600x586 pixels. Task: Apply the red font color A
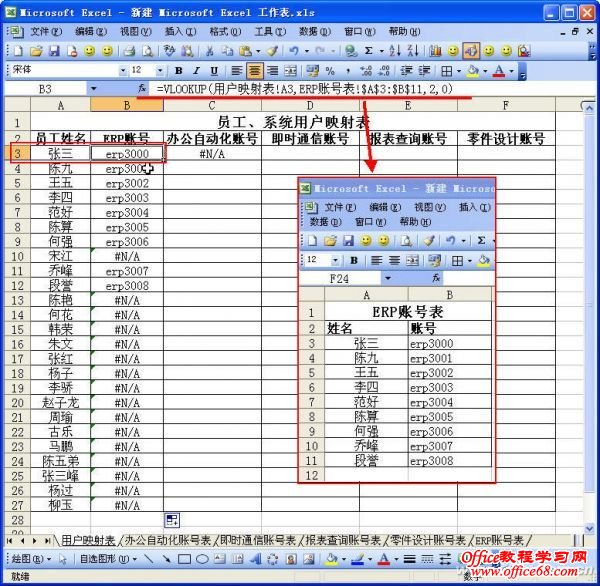[499, 71]
